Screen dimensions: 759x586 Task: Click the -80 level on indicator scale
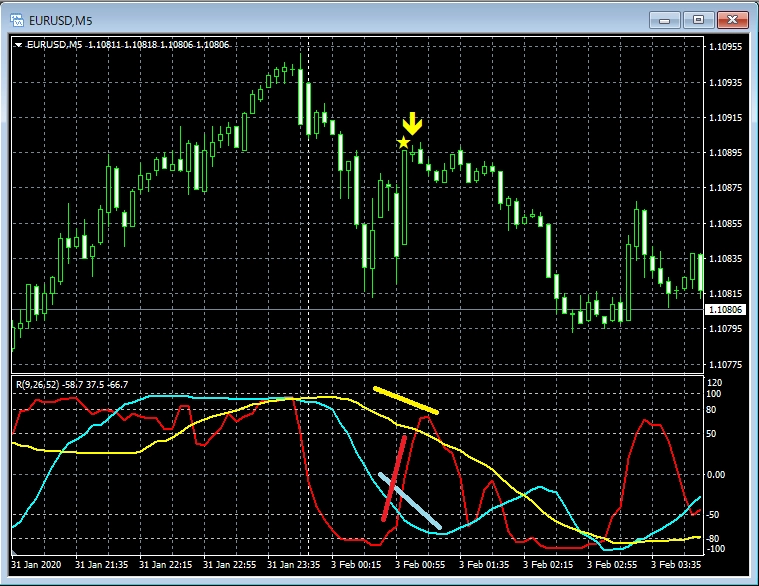(x=714, y=538)
